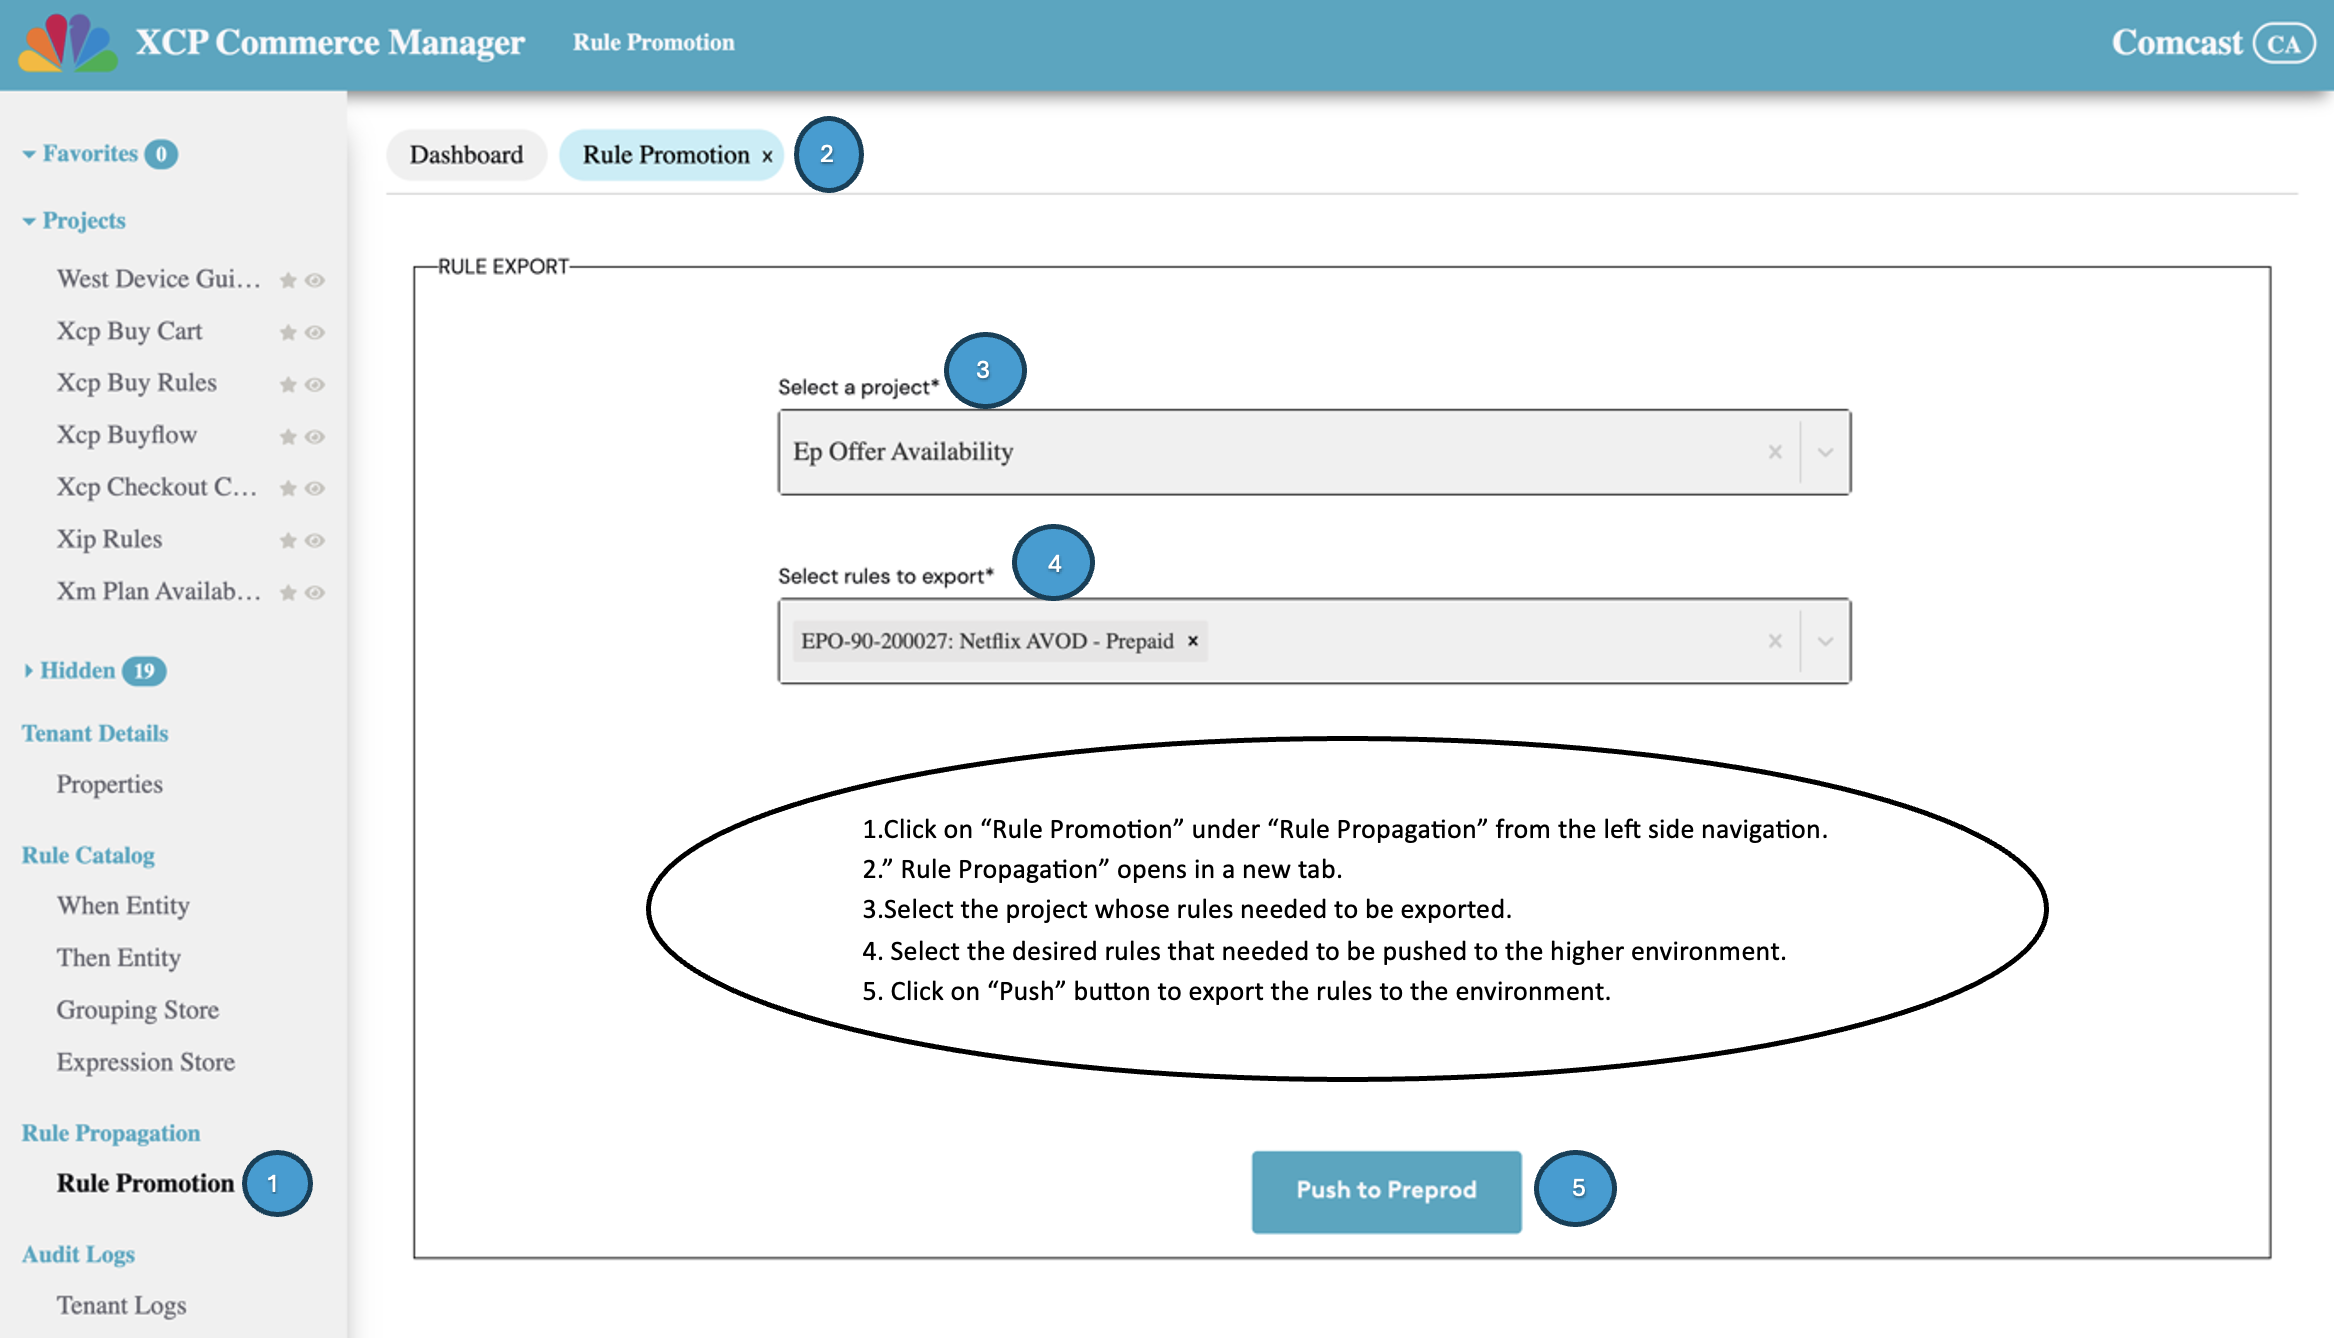Click the Favorites count badge 0

click(161, 155)
